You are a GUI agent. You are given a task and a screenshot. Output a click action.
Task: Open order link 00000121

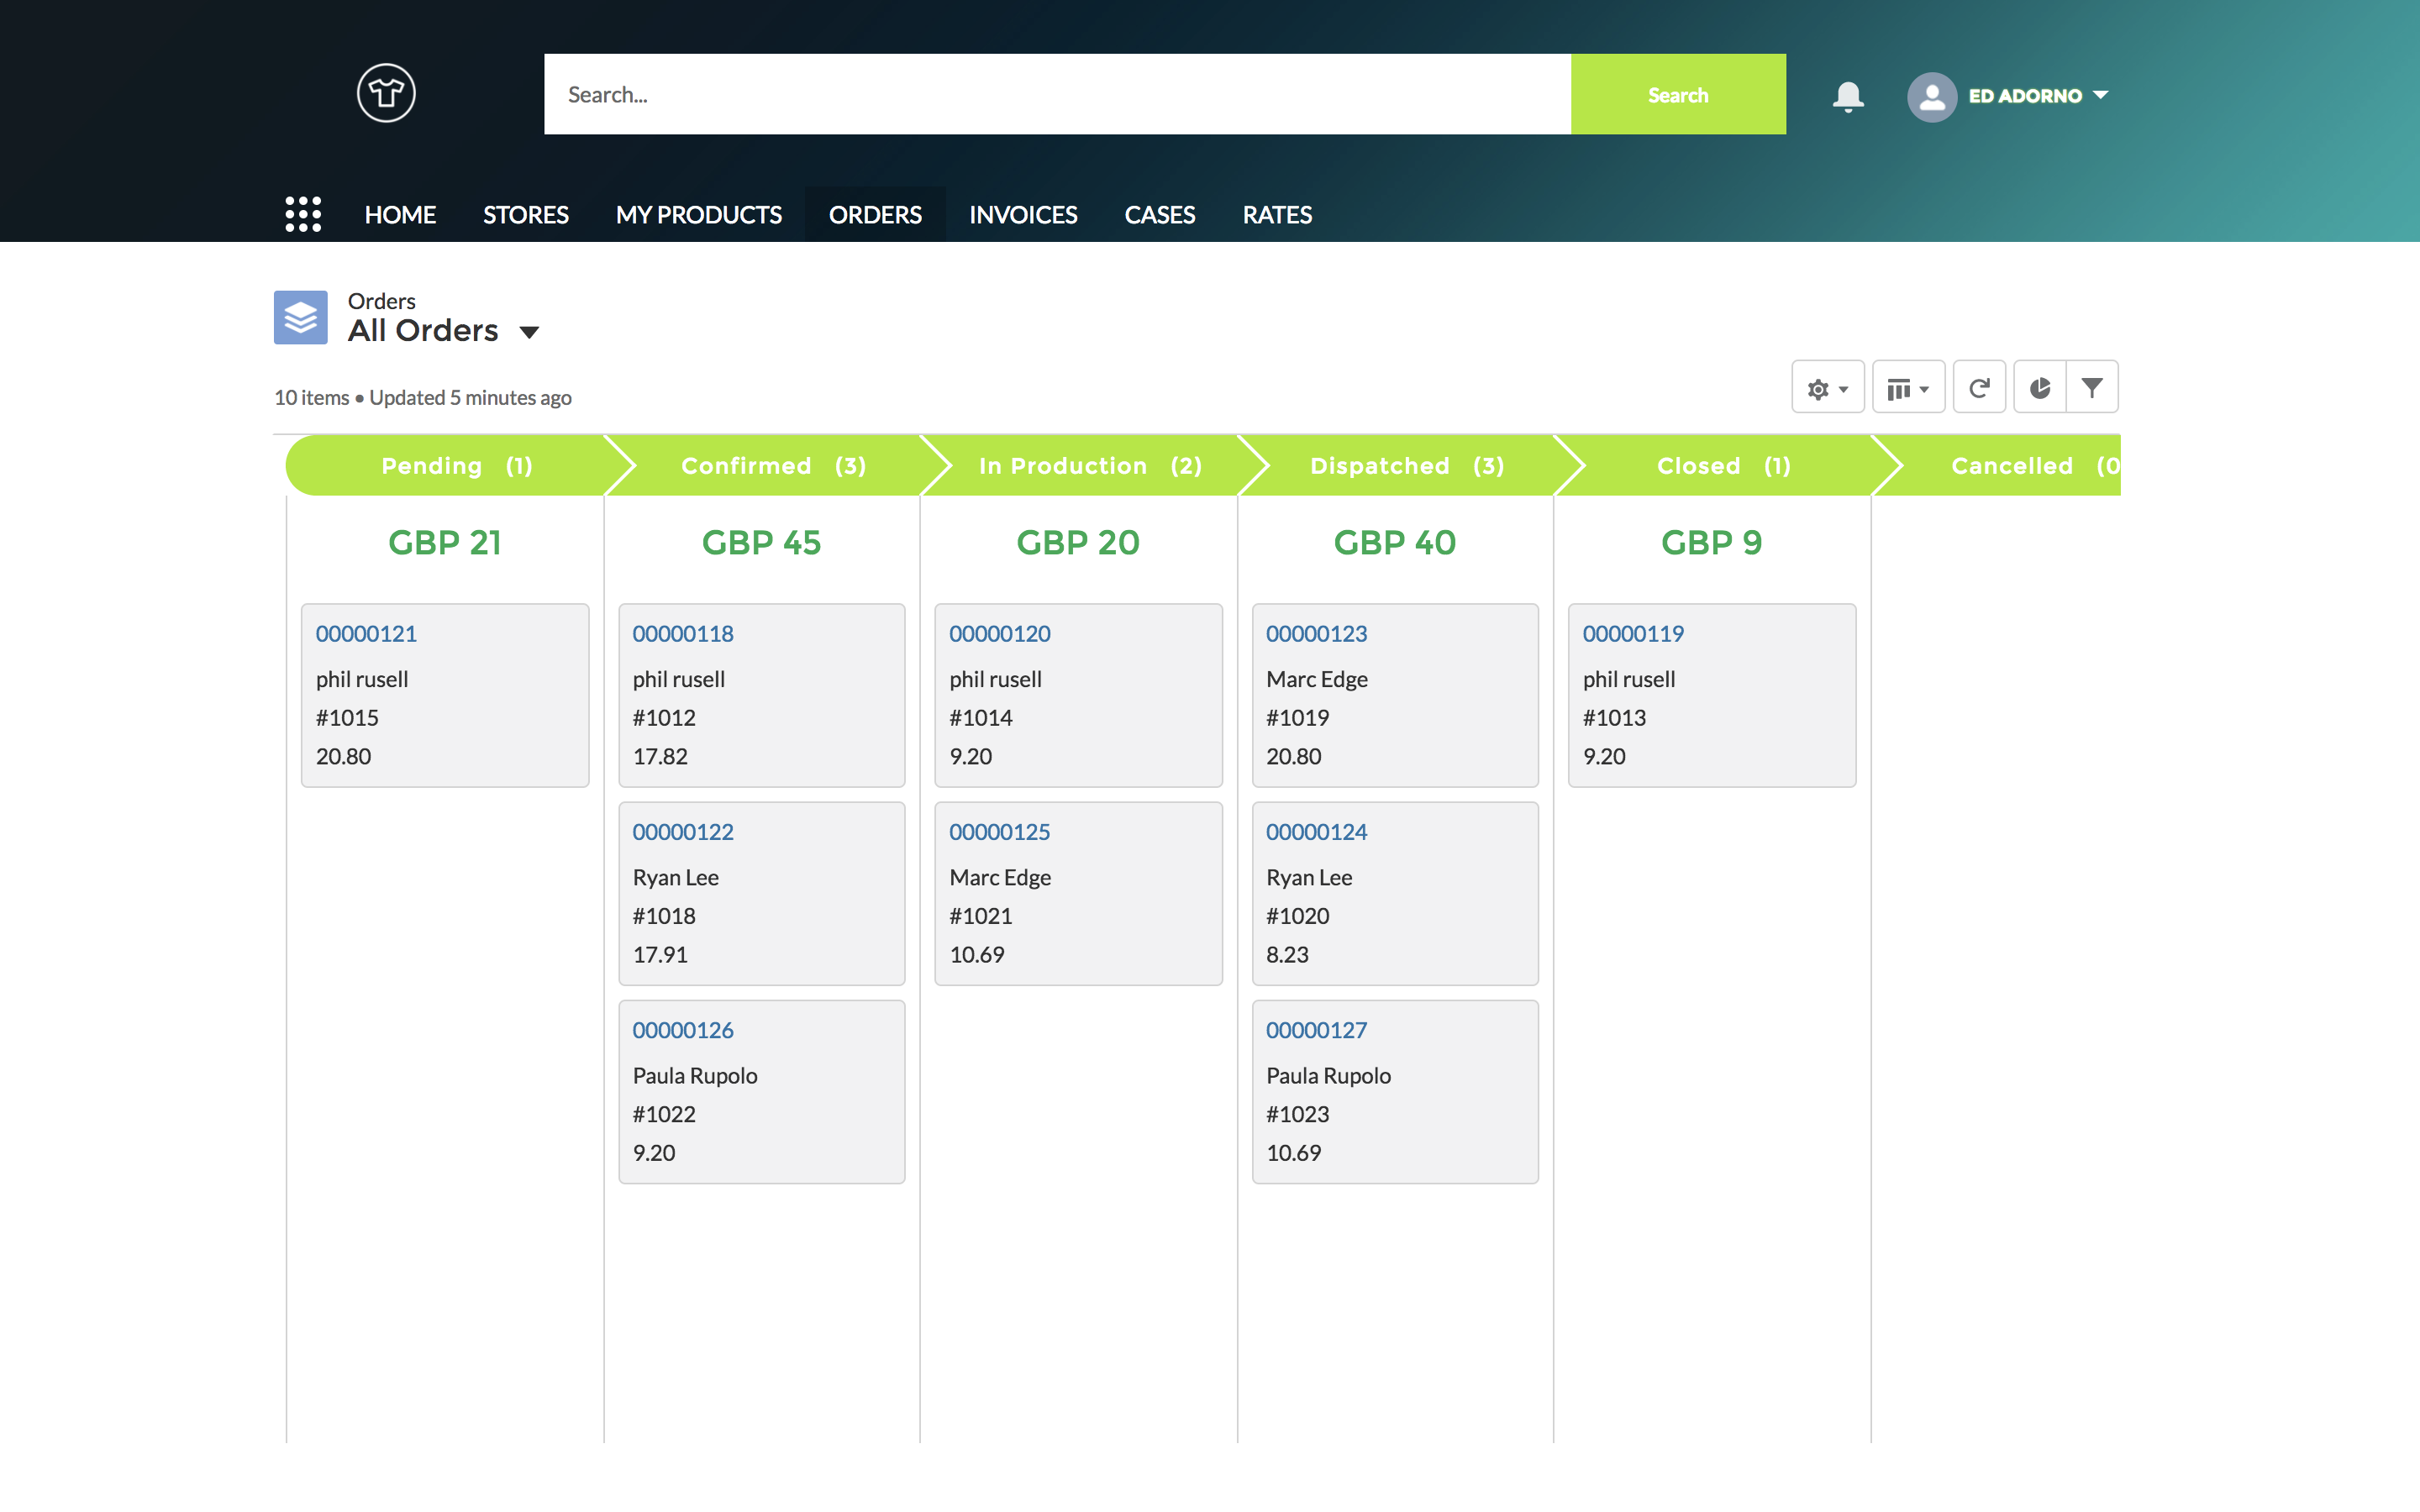[x=366, y=633]
